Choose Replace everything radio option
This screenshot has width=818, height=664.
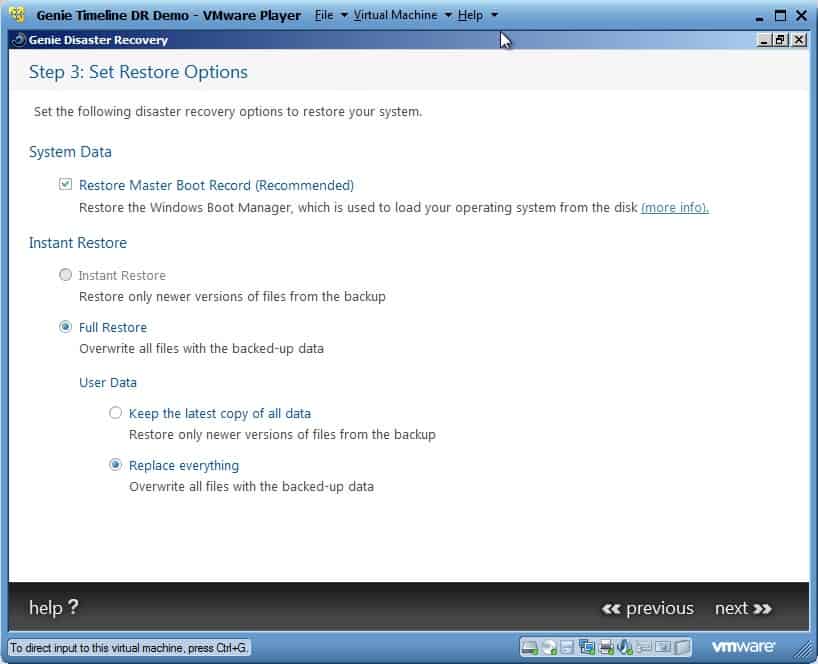coord(115,465)
